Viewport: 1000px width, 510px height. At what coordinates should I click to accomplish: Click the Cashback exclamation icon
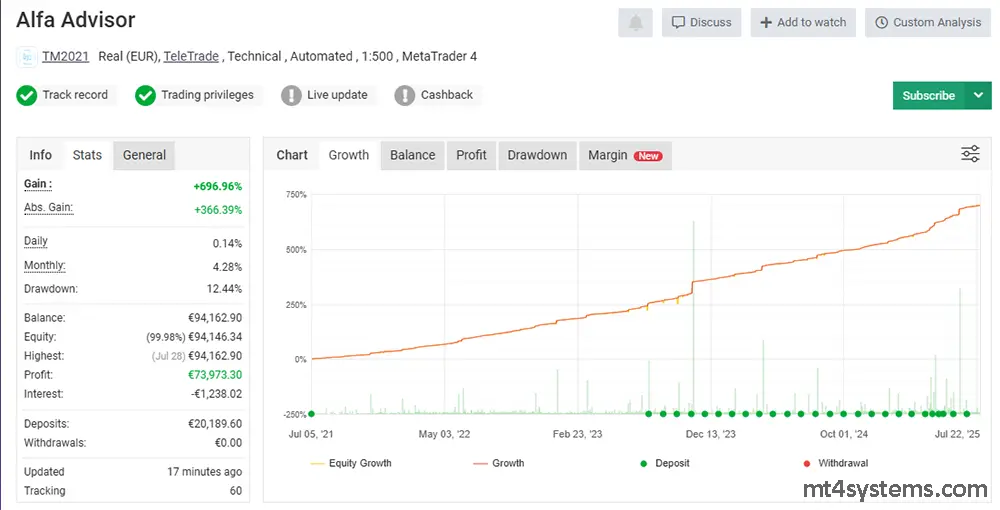[x=405, y=96]
